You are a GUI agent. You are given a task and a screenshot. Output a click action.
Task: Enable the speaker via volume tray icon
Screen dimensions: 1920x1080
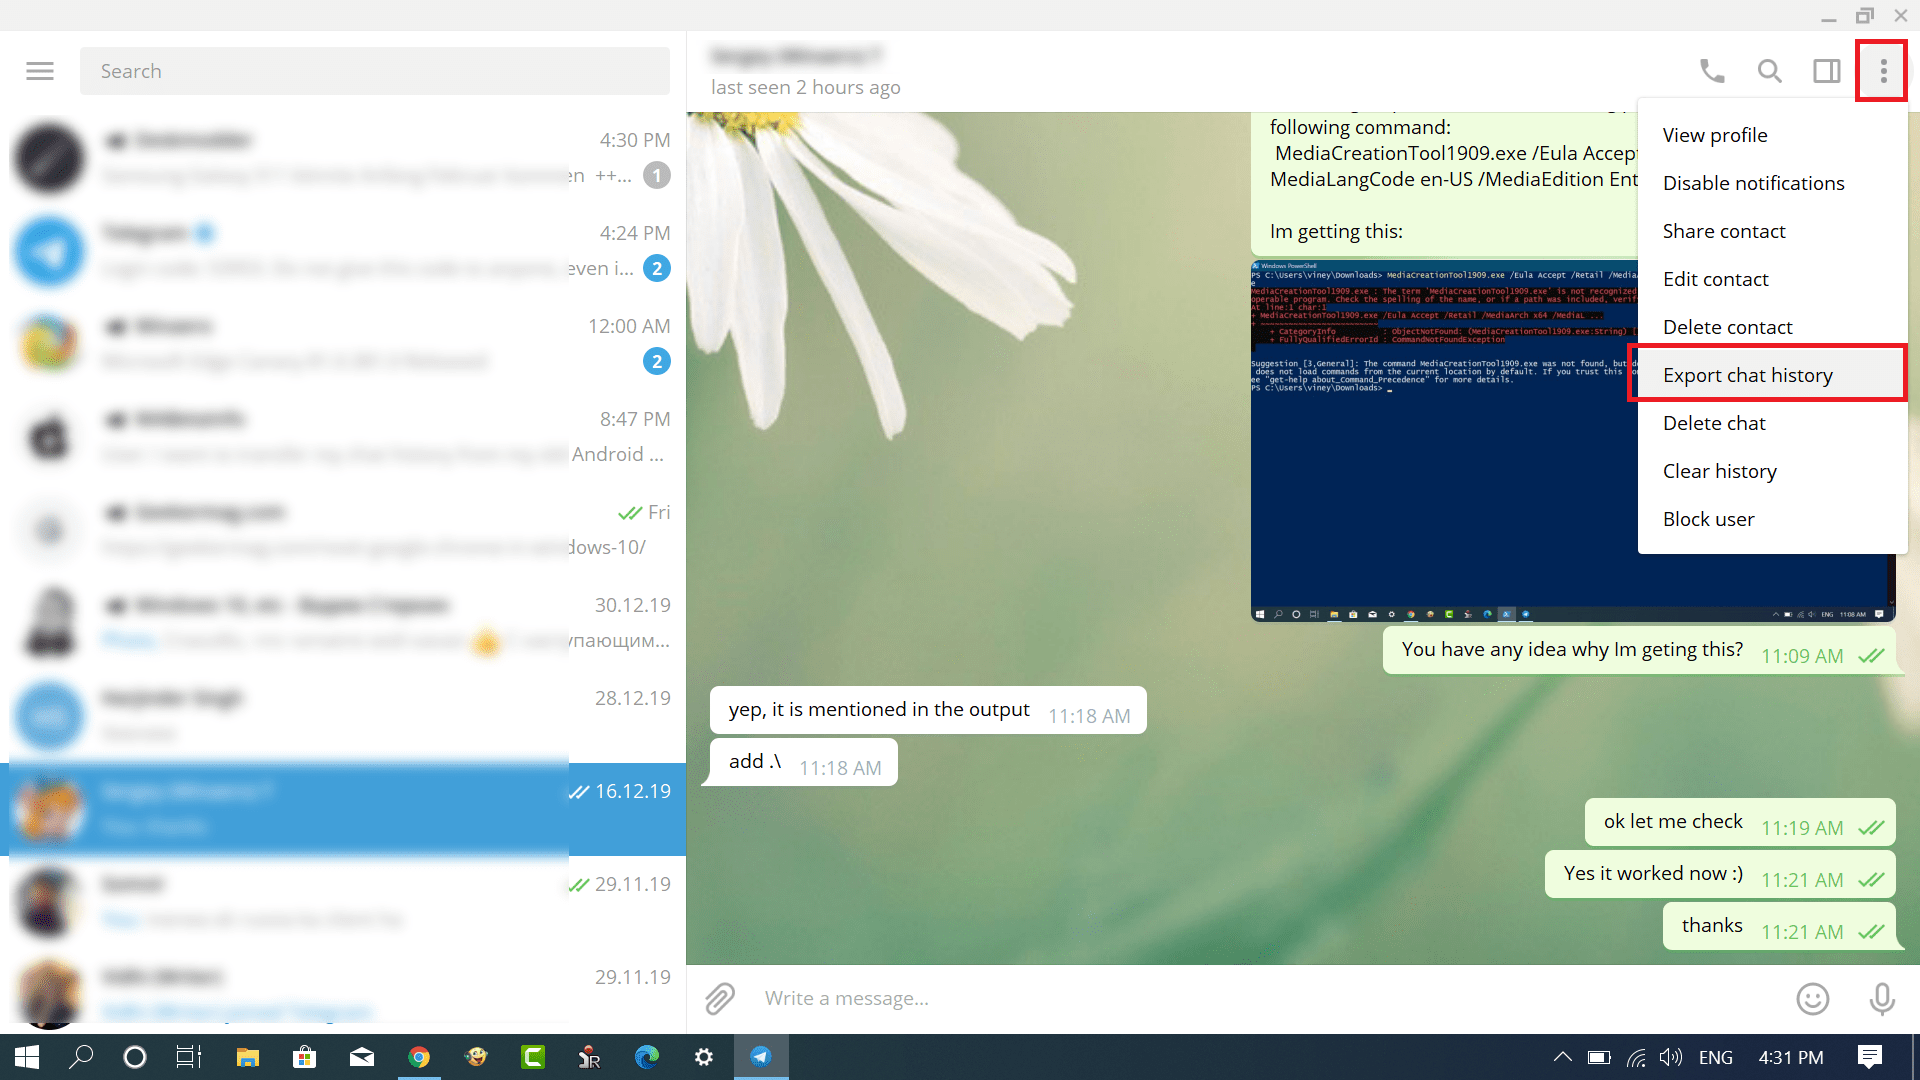coord(1671,1057)
